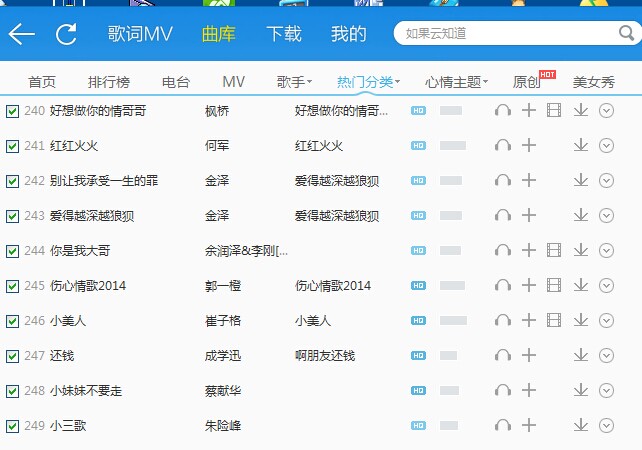
Task: Expand the 热门分类 dropdown
Action: click(368, 82)
